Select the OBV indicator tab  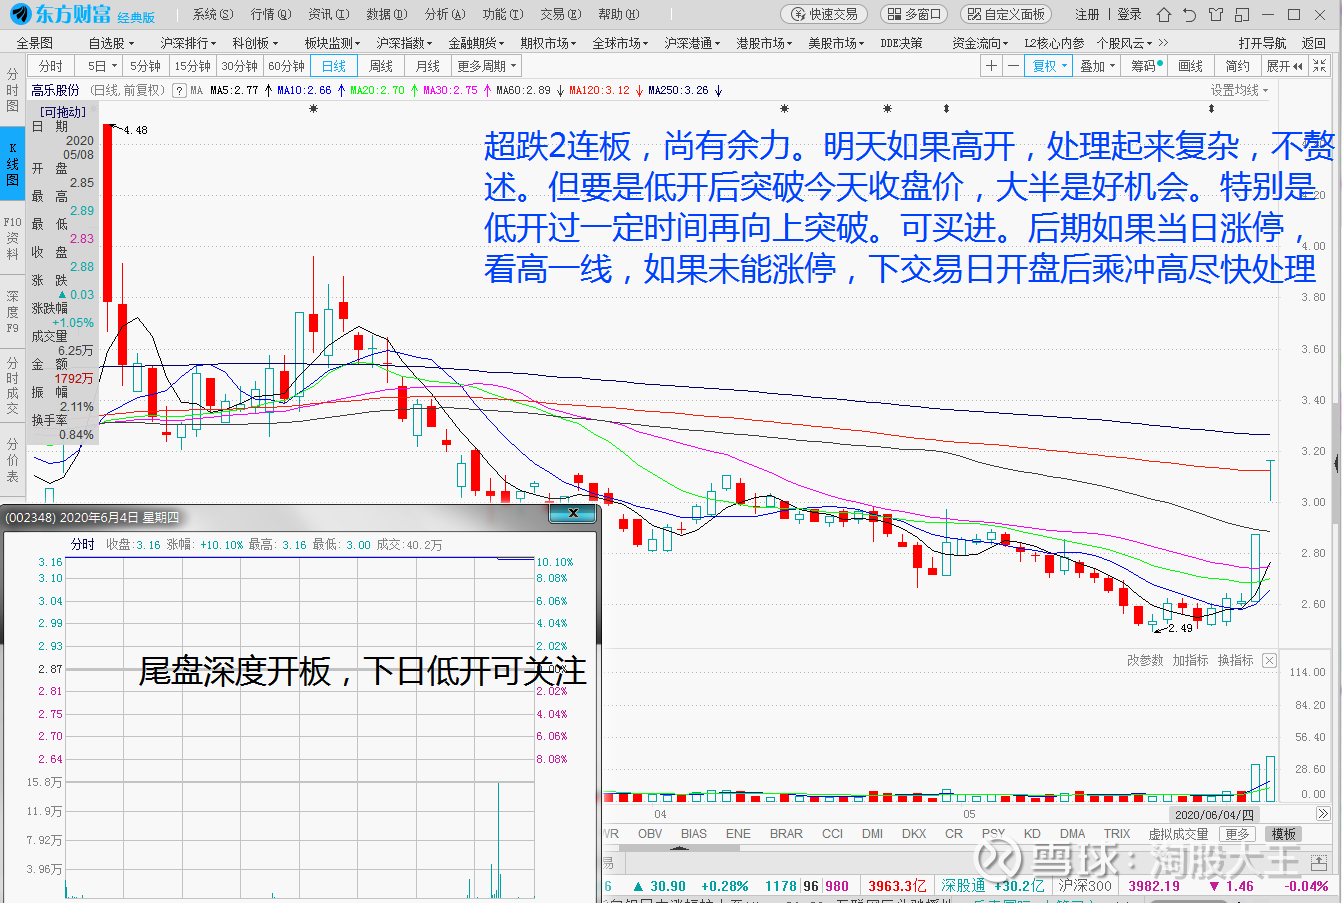coord(650,834)
